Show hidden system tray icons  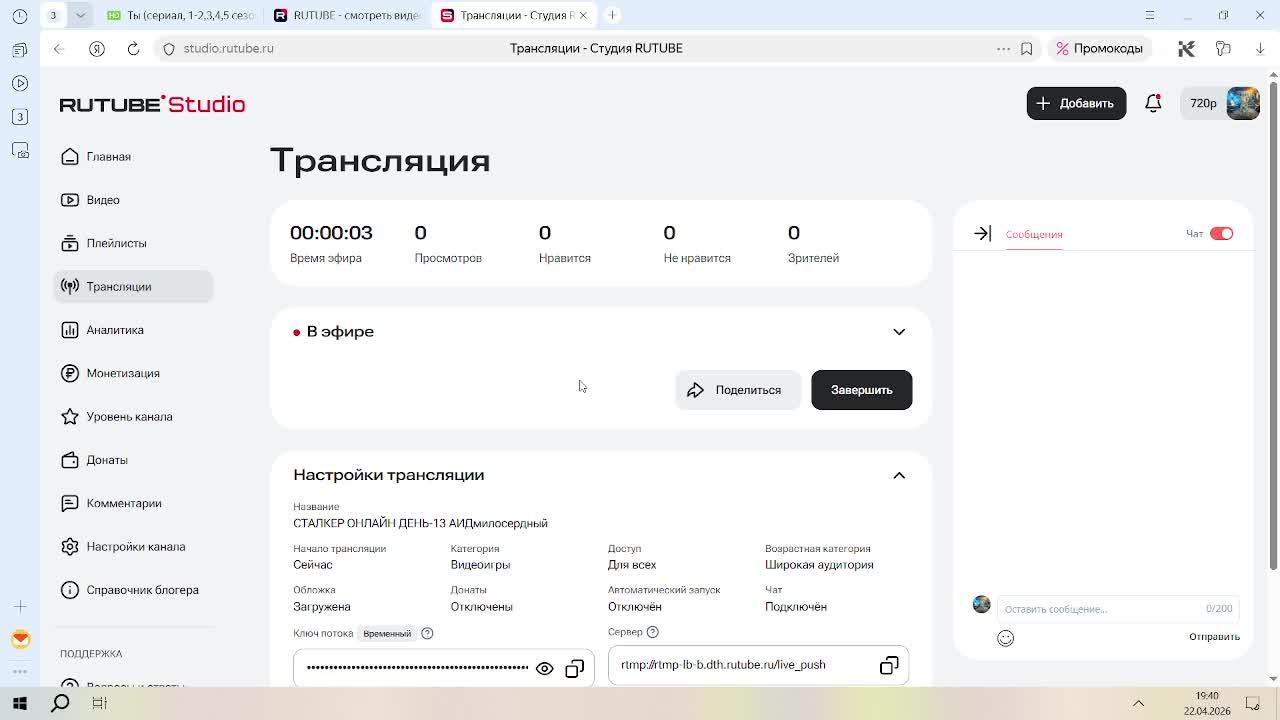[1138, 703]
